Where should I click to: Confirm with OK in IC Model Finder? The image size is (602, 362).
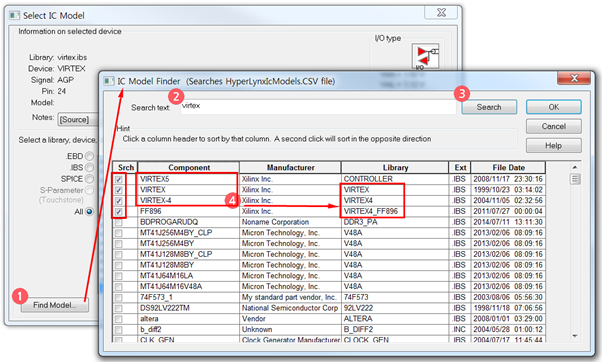click(x=553, y=107)
